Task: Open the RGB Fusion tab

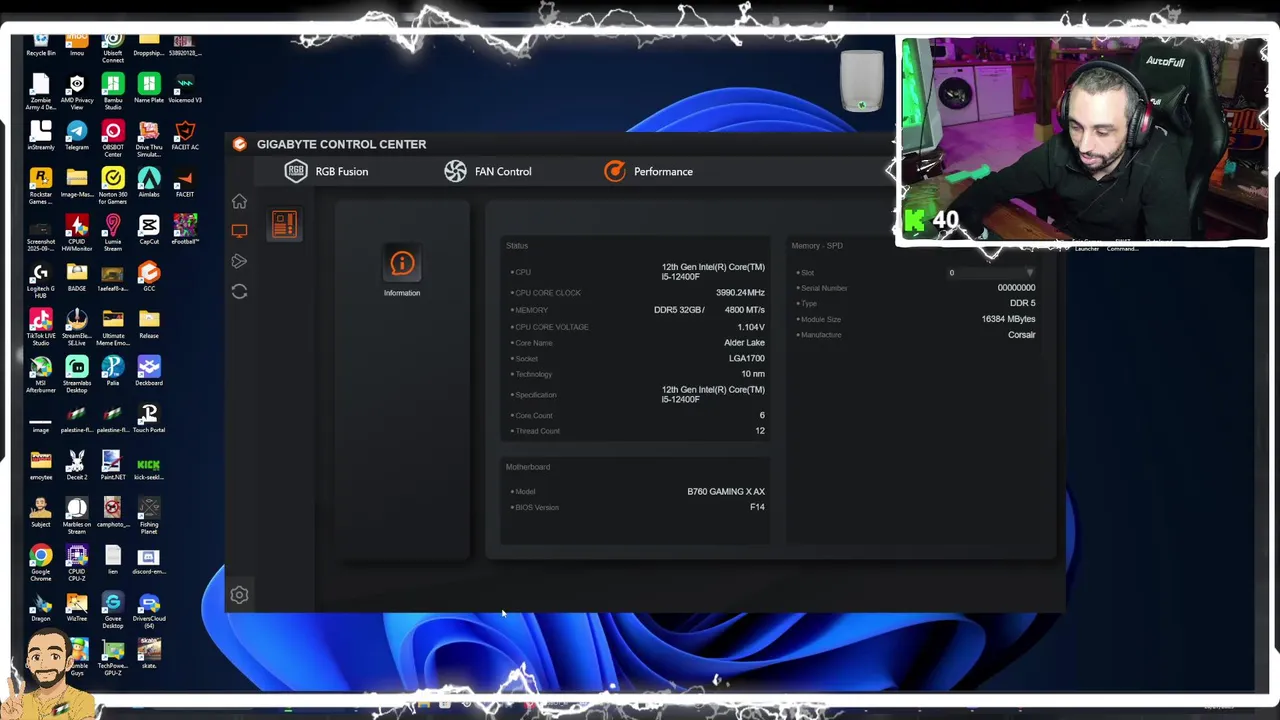Action: pyautogui.click(x=327, y=171)
